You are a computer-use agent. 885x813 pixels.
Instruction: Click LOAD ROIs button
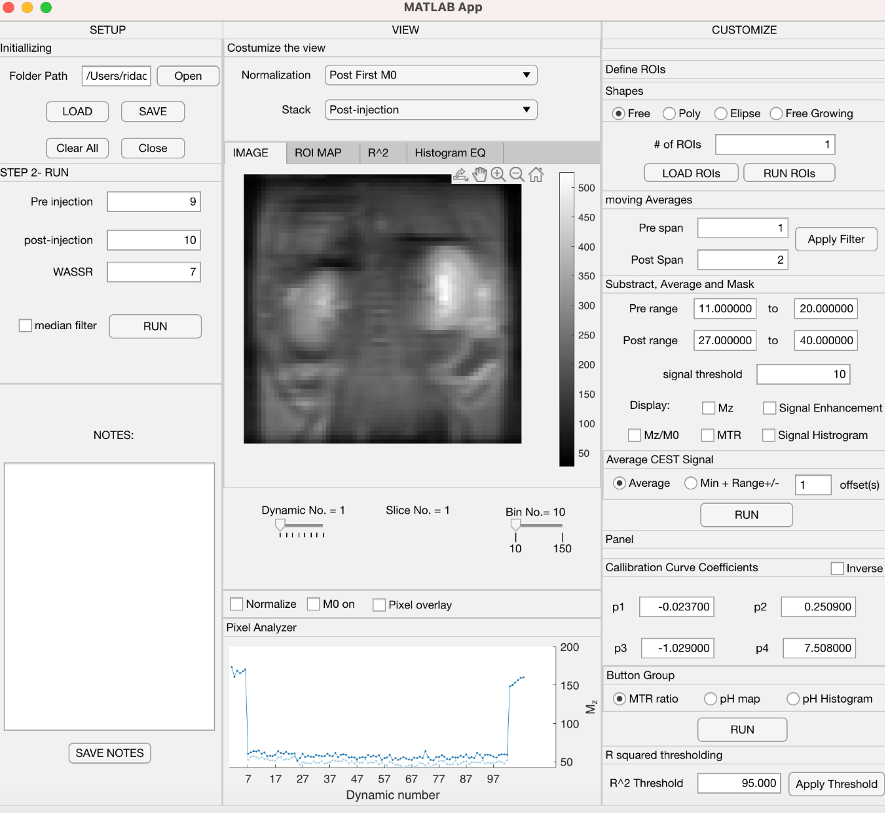[691, 173]
